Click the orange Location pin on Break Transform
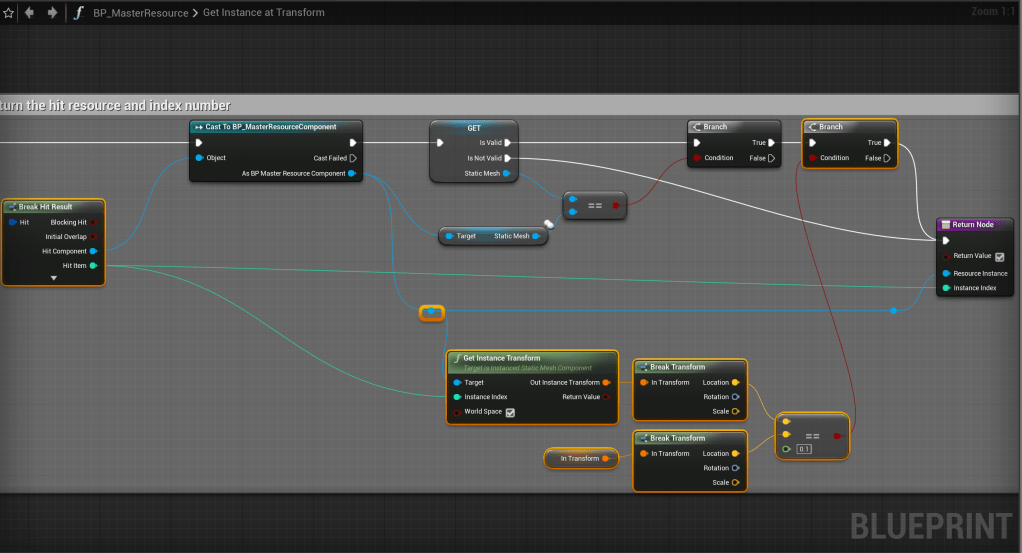This screenshot has width=1022, height=553. 735,382
